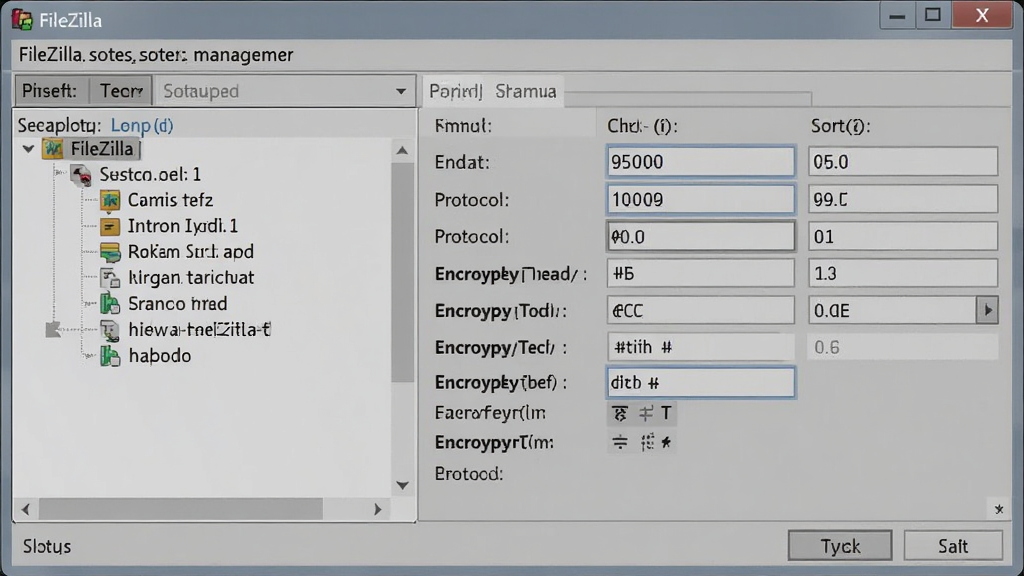Click the Lonp (d) link

tap(142, 125)
